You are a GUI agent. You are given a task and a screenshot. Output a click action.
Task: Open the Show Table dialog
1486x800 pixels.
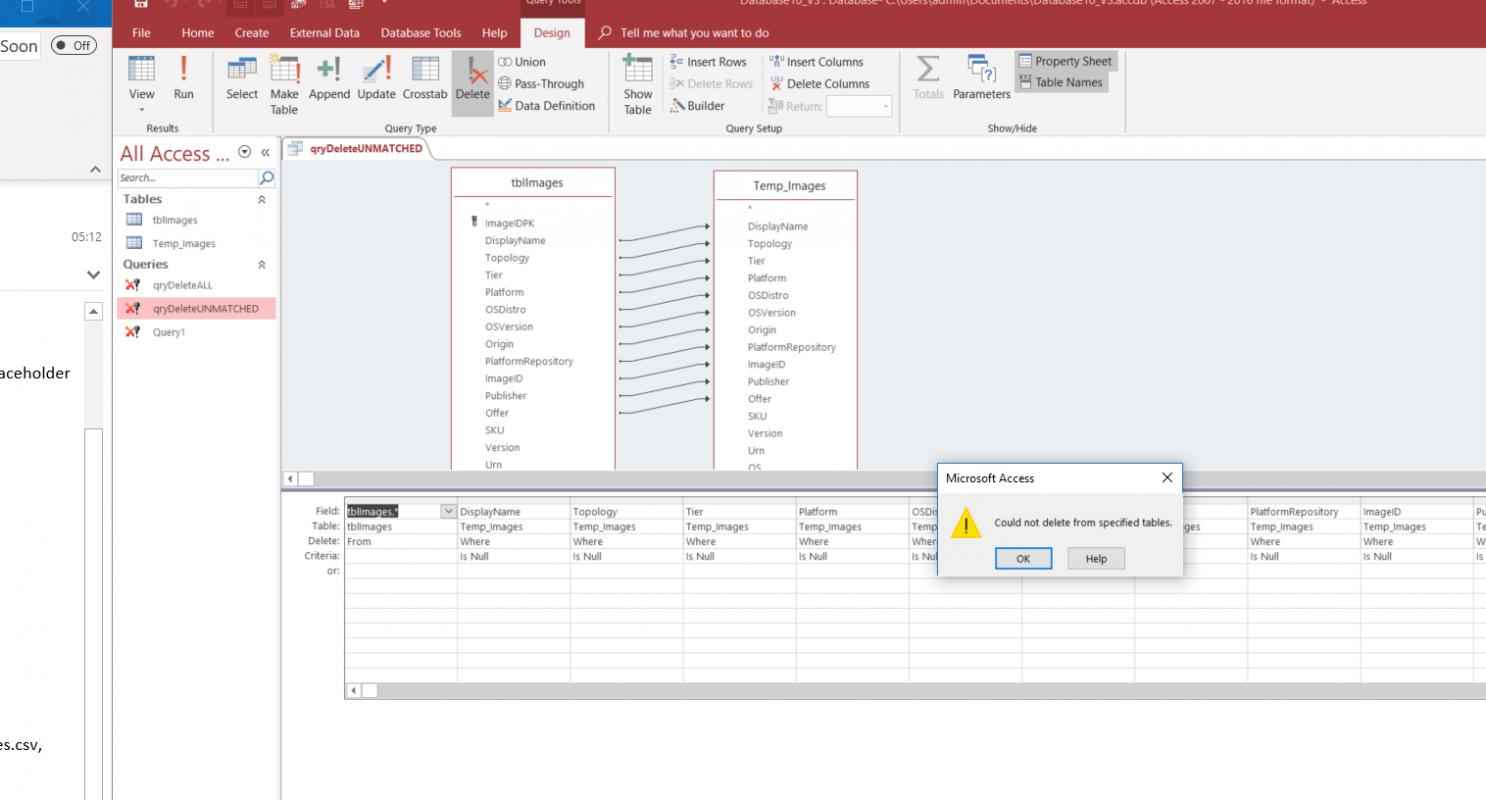637,80
